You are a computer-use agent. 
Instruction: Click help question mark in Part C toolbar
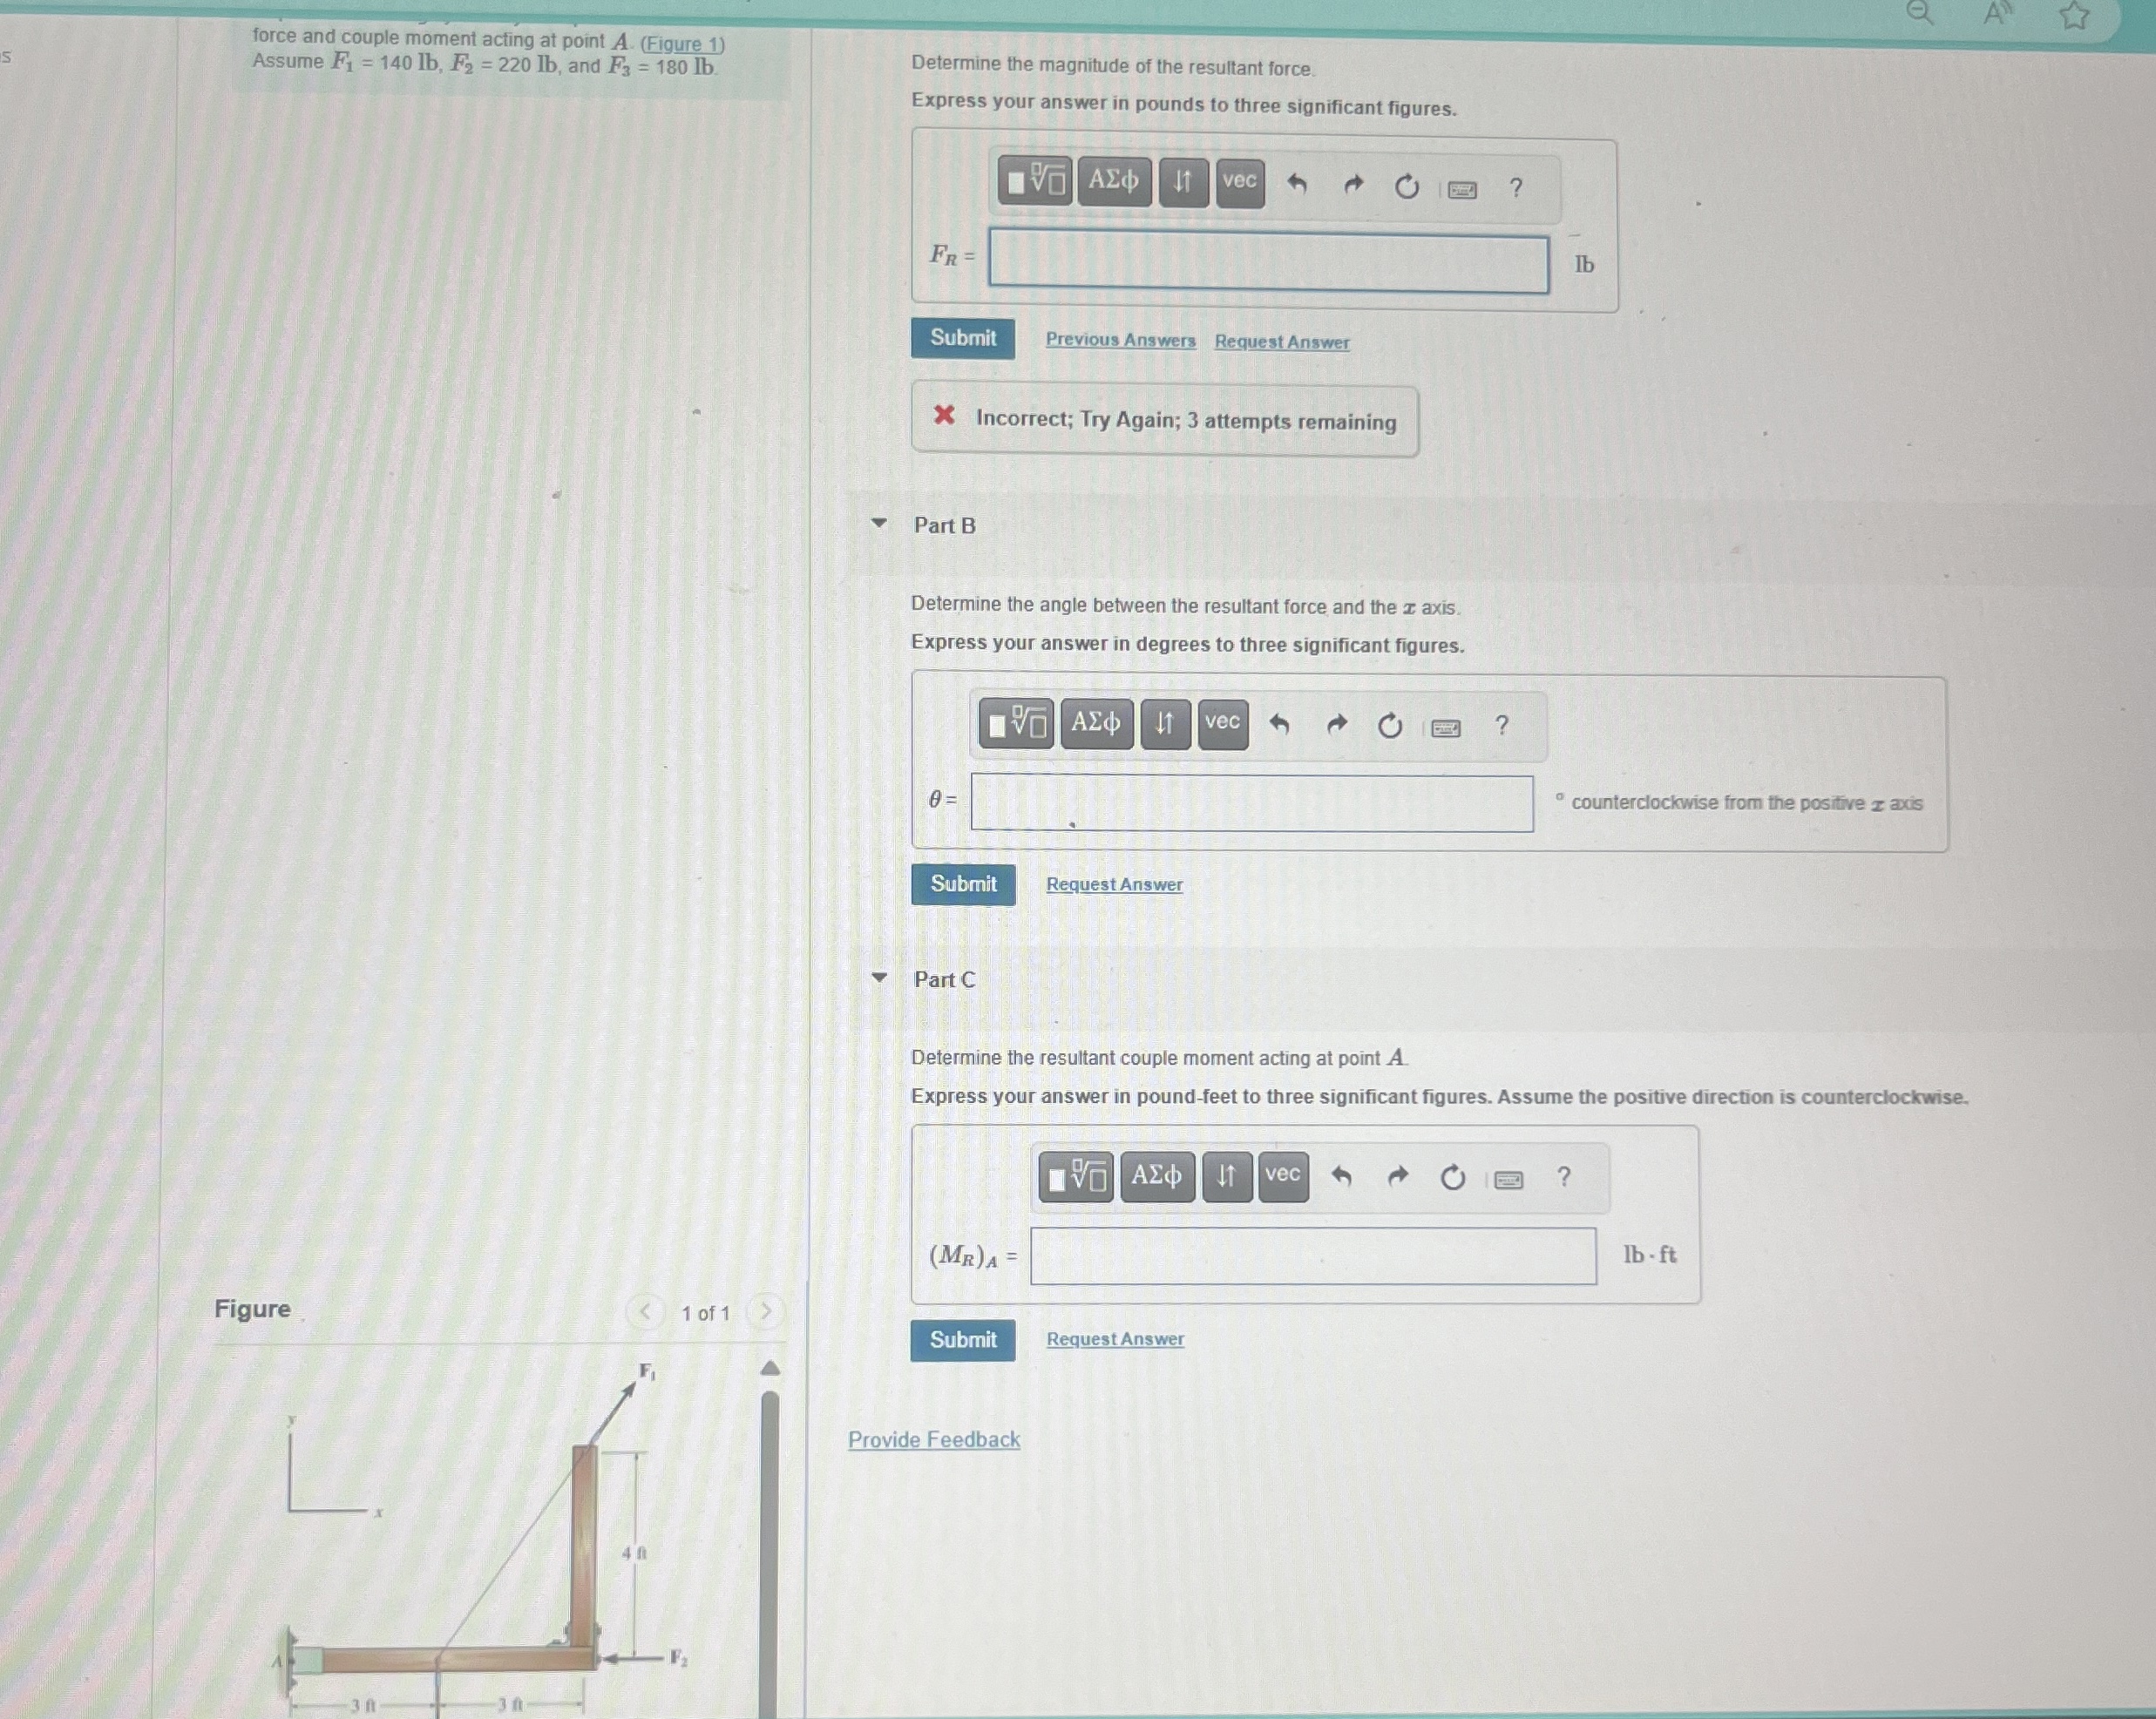pyautogui.click(x=1564, y=1177)
